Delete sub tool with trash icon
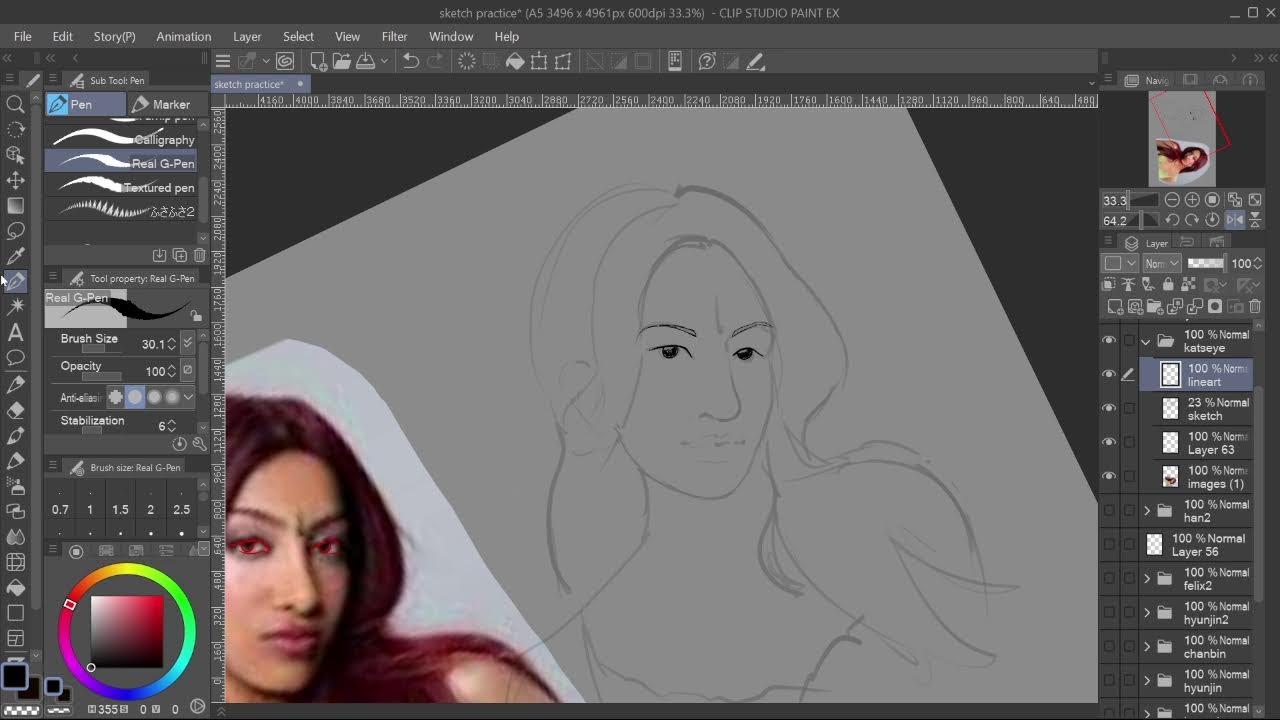The width and height of the screenshot is (1280, 720). [199, 256]
